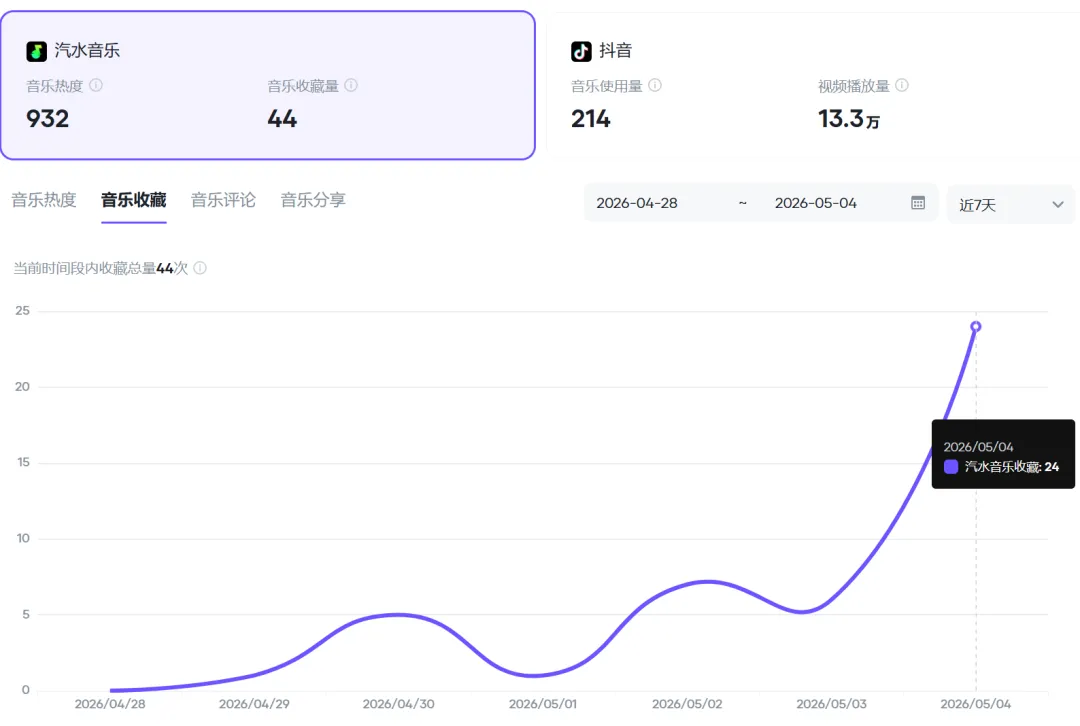Image resolution: width=1080 pixels, height=726 pixels.
Task: Click the 932 music heat value
Action: click(x=48, y=119)
